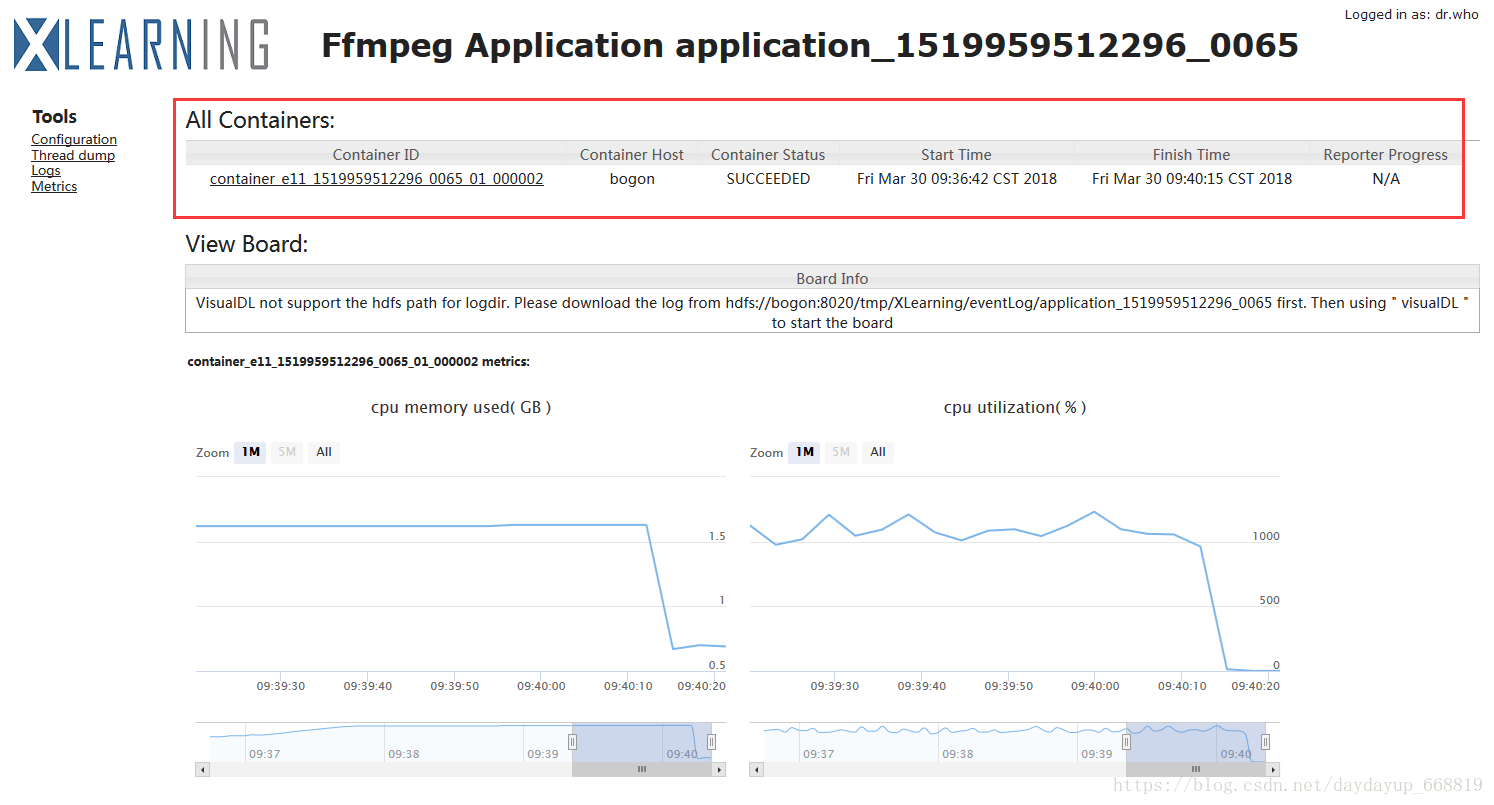
Task: Click the Start Time column header
Action: [x=956, y=154]
